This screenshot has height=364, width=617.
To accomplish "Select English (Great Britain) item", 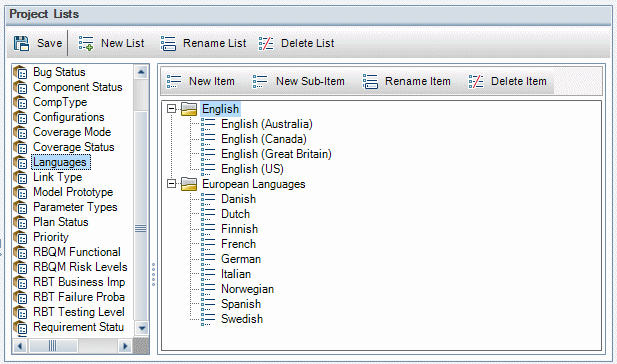I will [276, 154].
